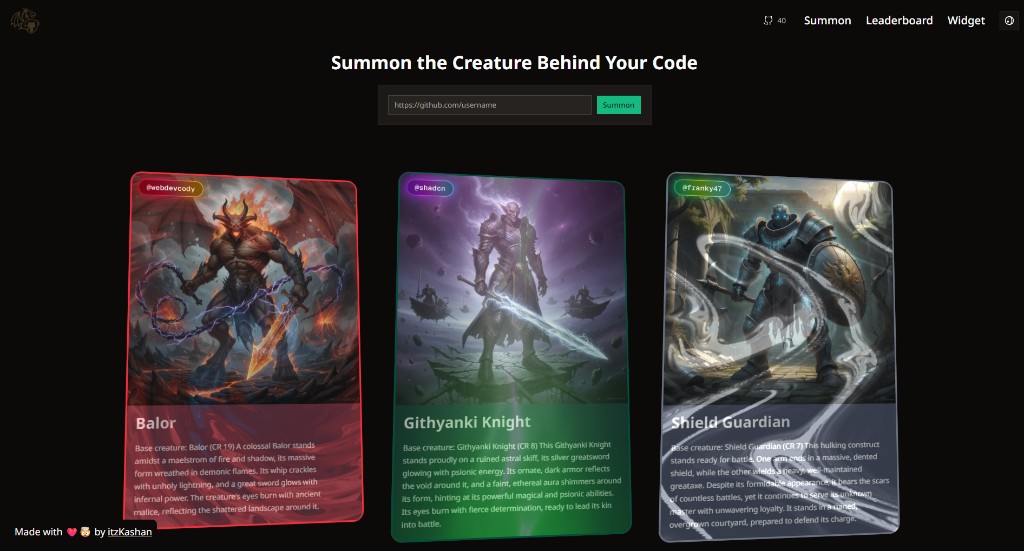Toggle the theme switch icon in the header
The image size is (1024, 551).
coord(1009,20)
